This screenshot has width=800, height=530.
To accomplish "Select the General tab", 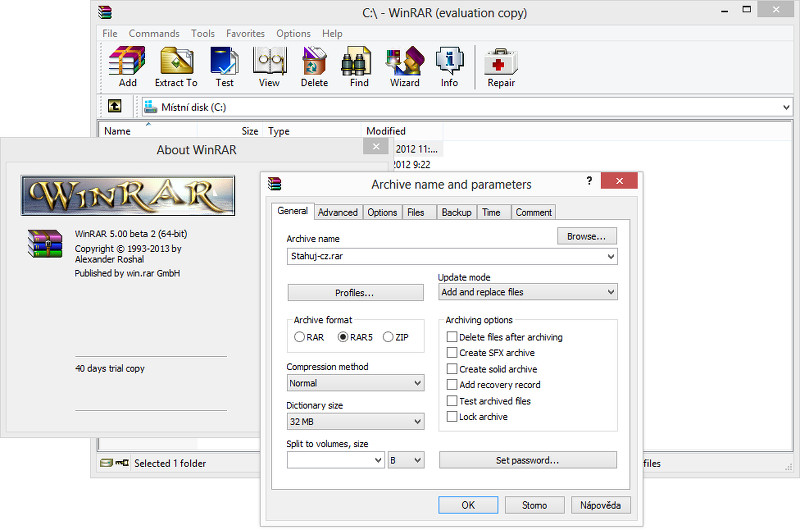I will tap(292, 211).
